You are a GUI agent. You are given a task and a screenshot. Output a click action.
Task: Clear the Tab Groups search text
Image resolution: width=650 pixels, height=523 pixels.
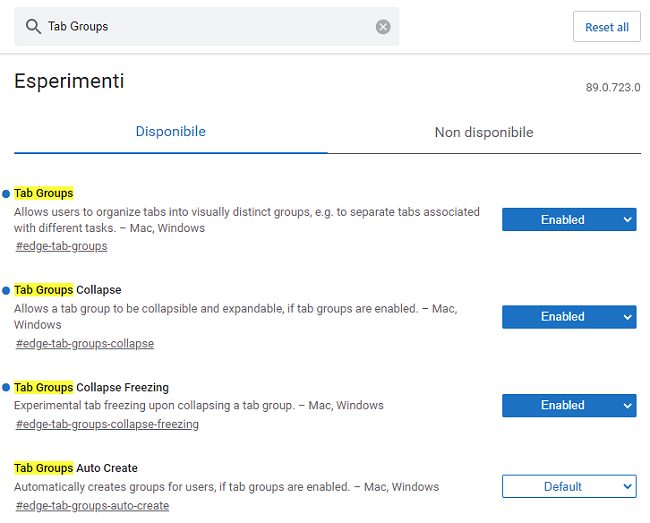pyautogui.click(x=383, y=27)
